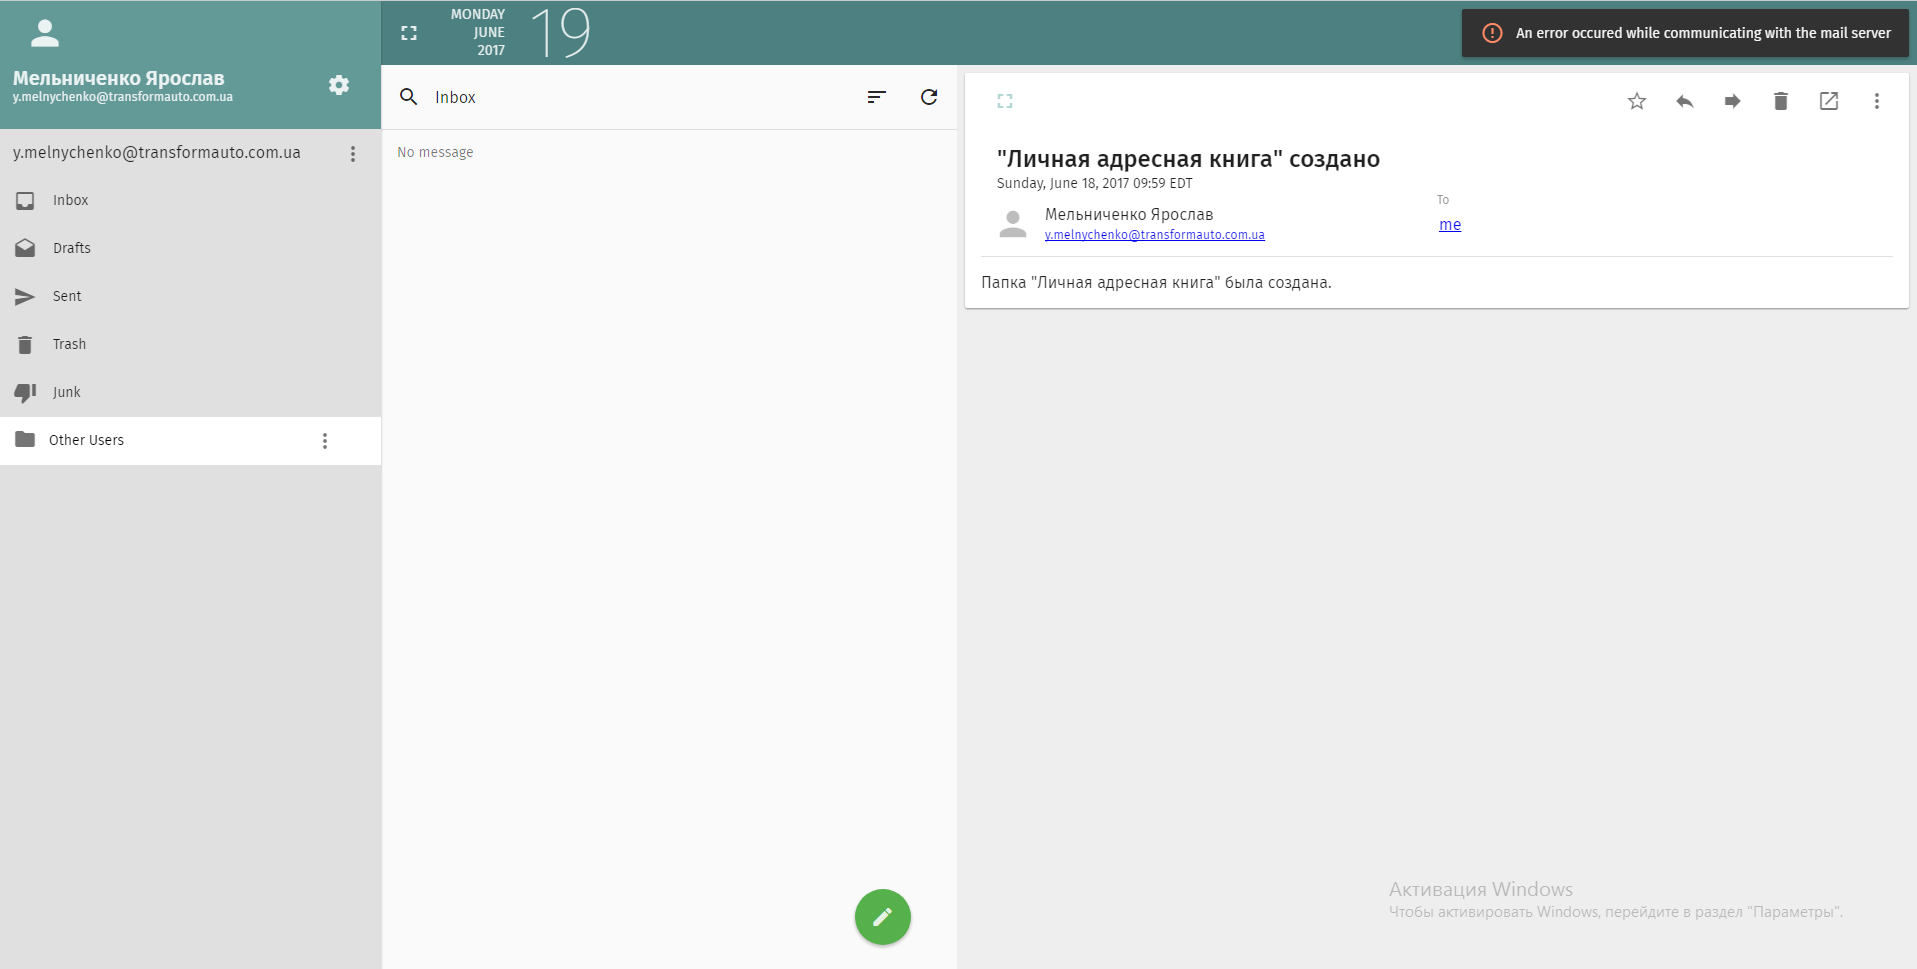
Task: Star the opened message
Action: [1637, 101]
